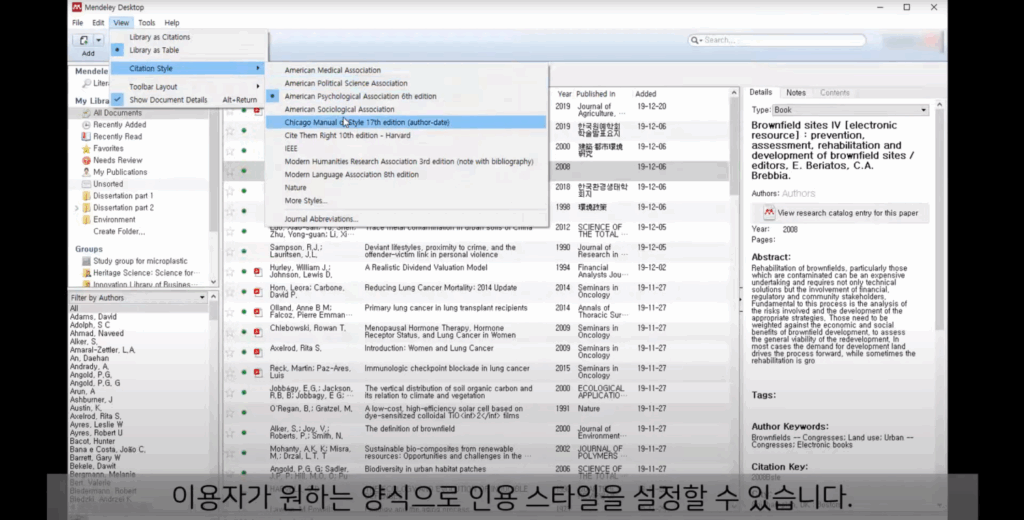
Task: Star the Sampson, R.J. entry as favorite
Action: (x=230, y=251)
